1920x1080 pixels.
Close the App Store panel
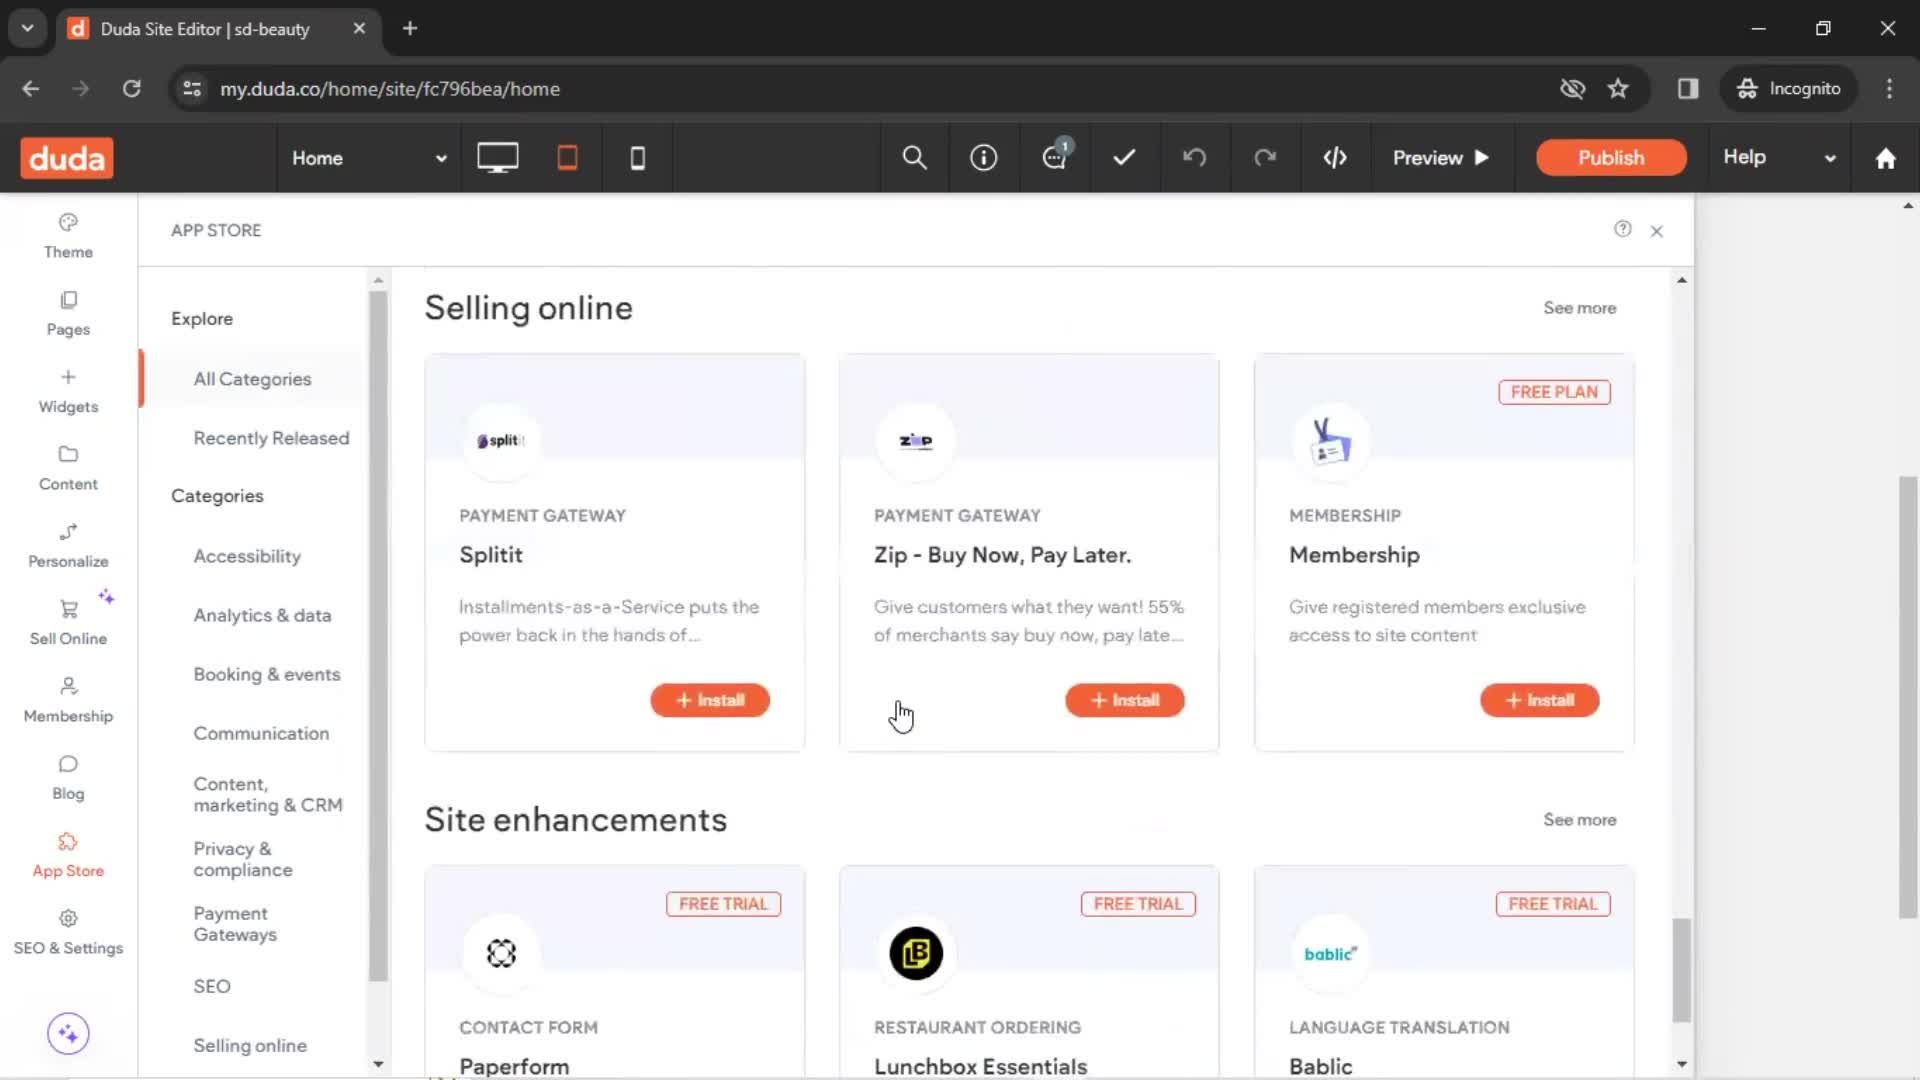point(1657,231)
